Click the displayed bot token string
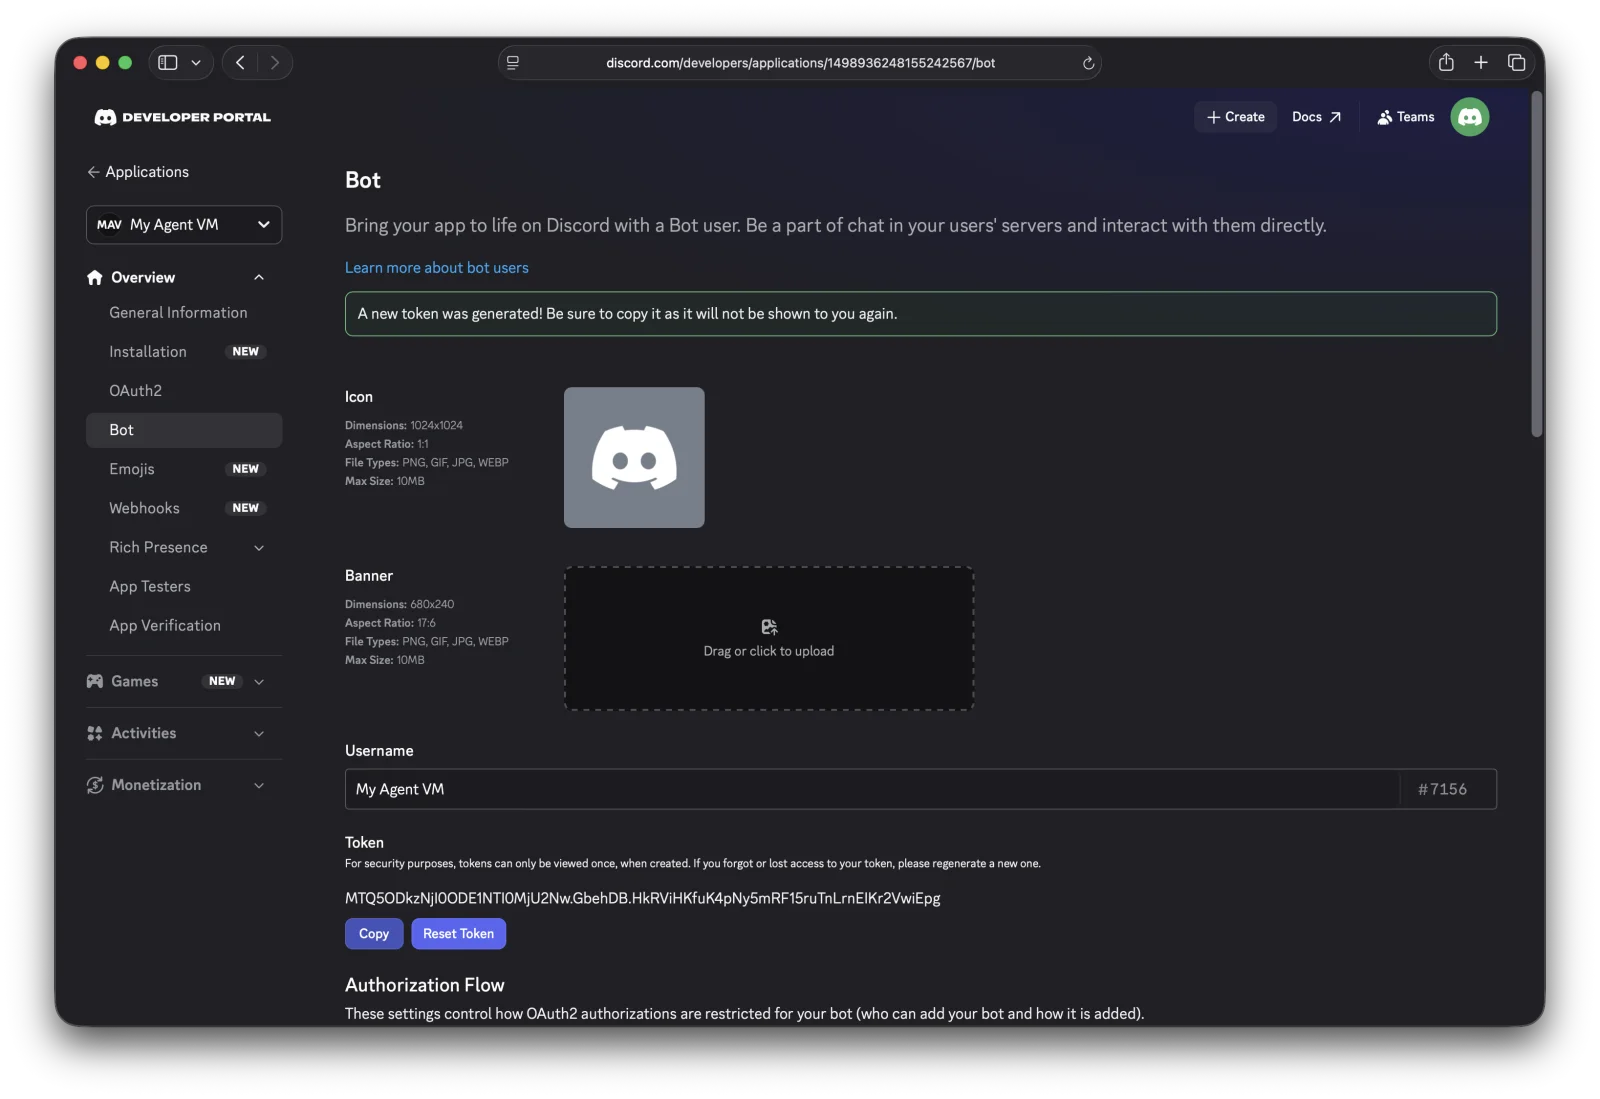1600x1099 pixels. [x=643, y=898]
